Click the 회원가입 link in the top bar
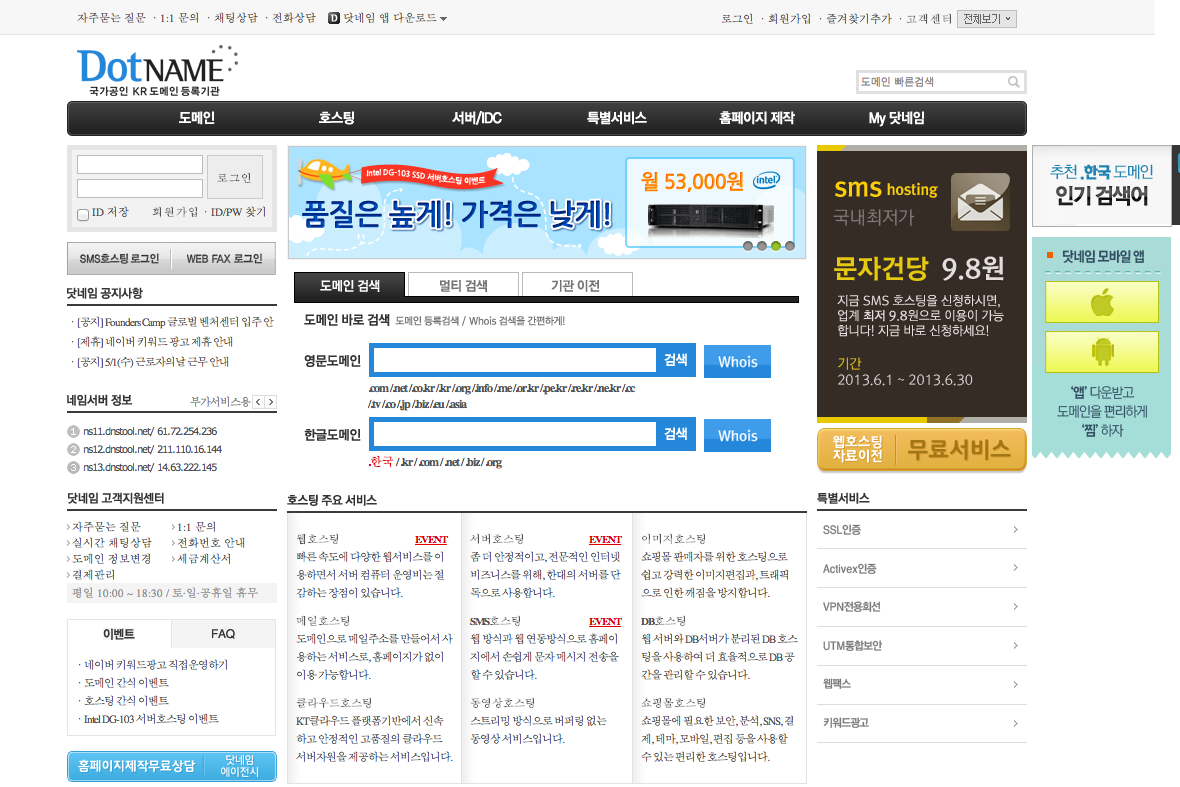Screen dimensions: 1180x787 (x=789, y=19)
